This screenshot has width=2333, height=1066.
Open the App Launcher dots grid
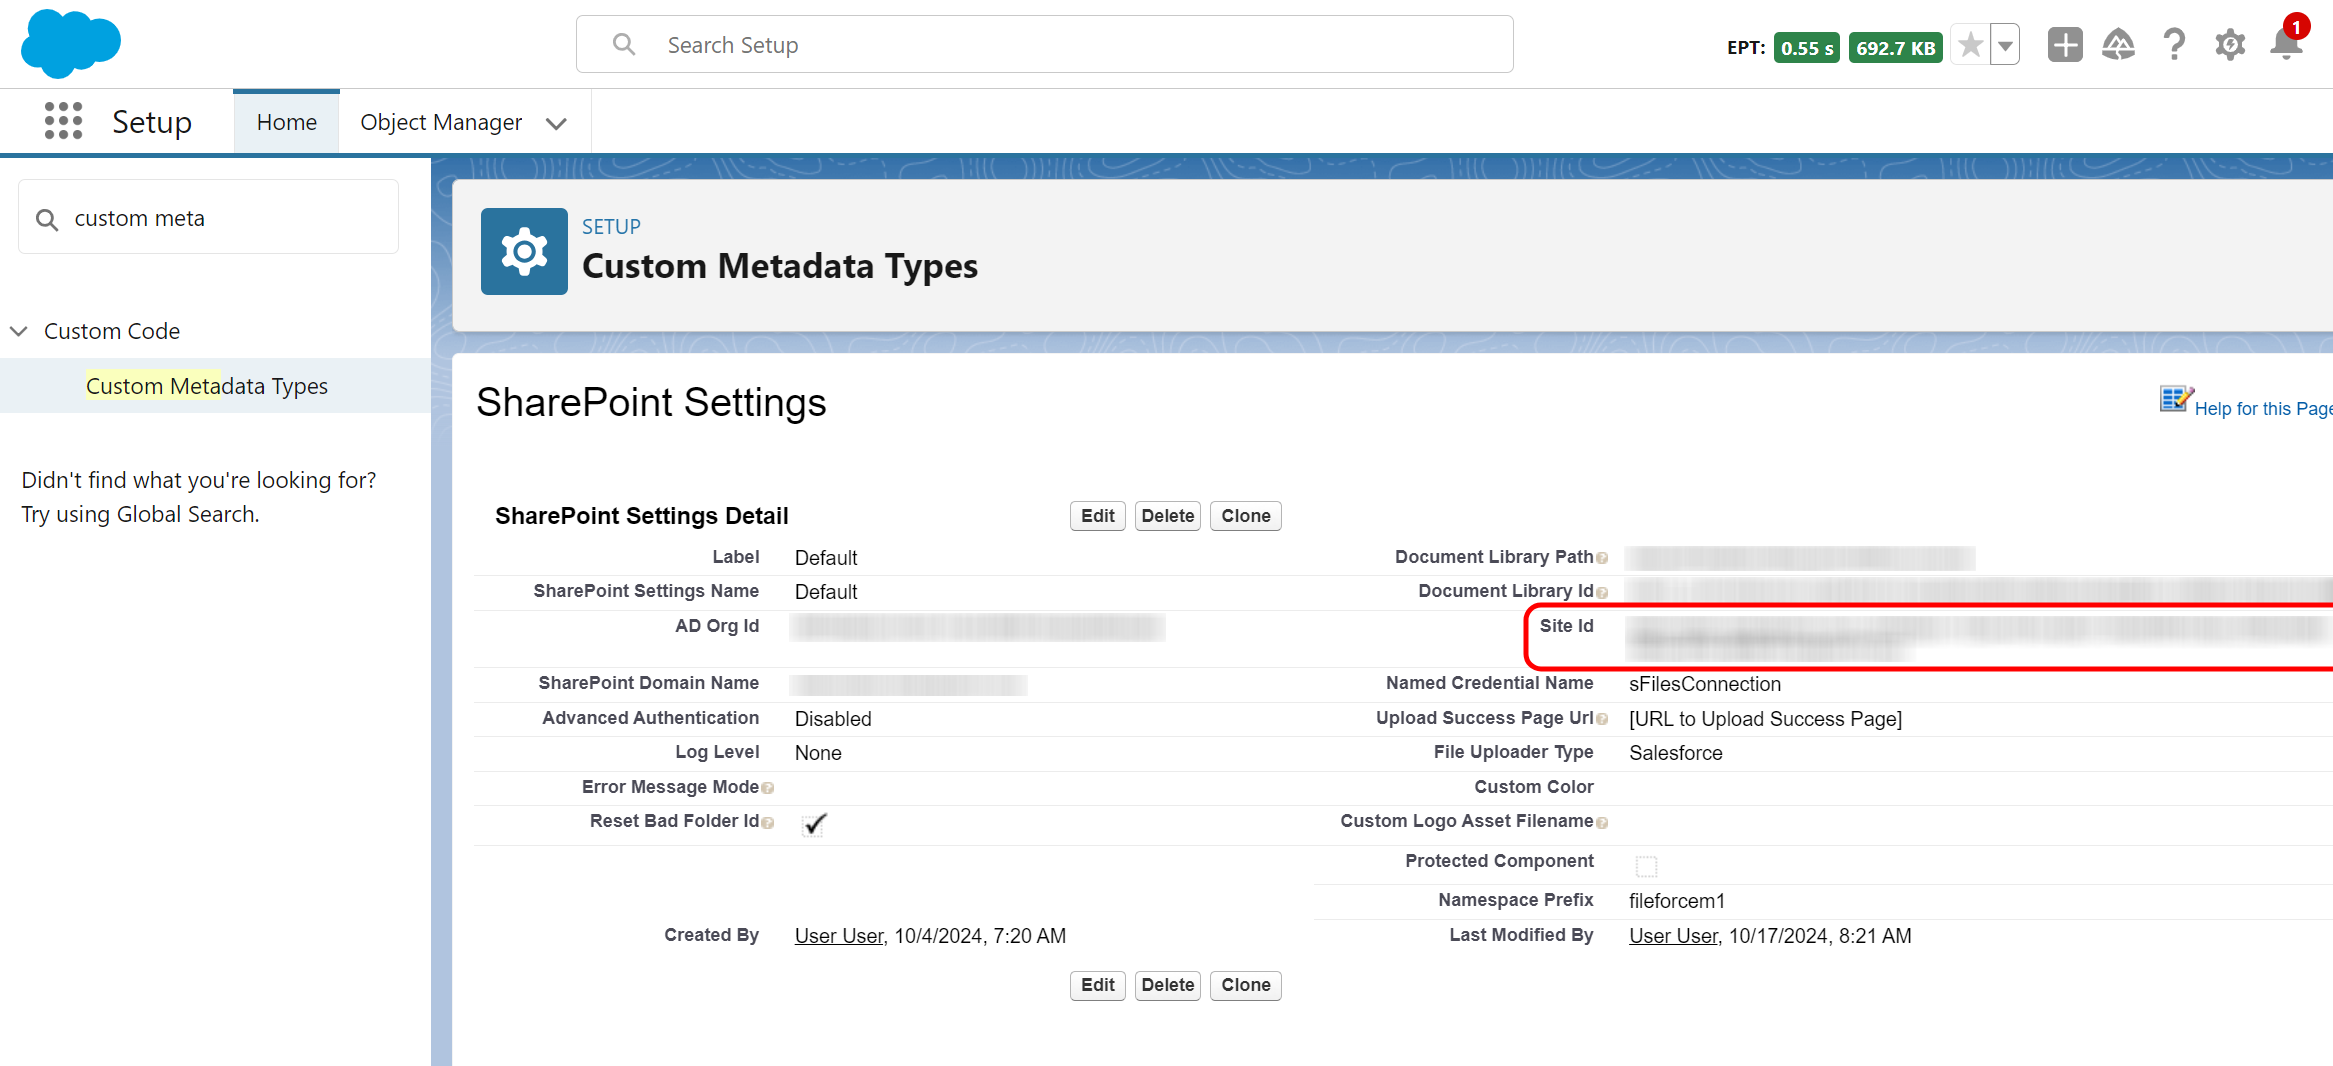point(63,121)
